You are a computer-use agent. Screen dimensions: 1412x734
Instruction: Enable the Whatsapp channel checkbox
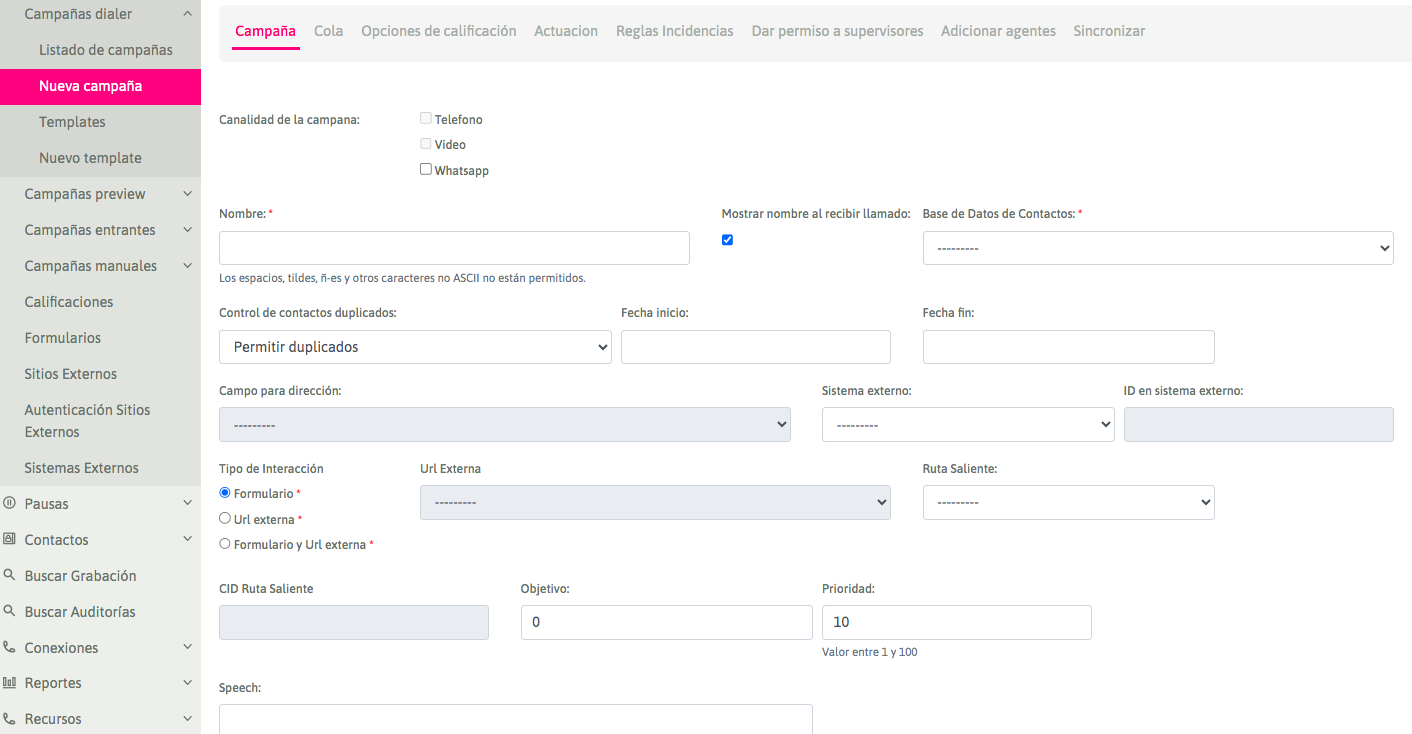(426, 170)
